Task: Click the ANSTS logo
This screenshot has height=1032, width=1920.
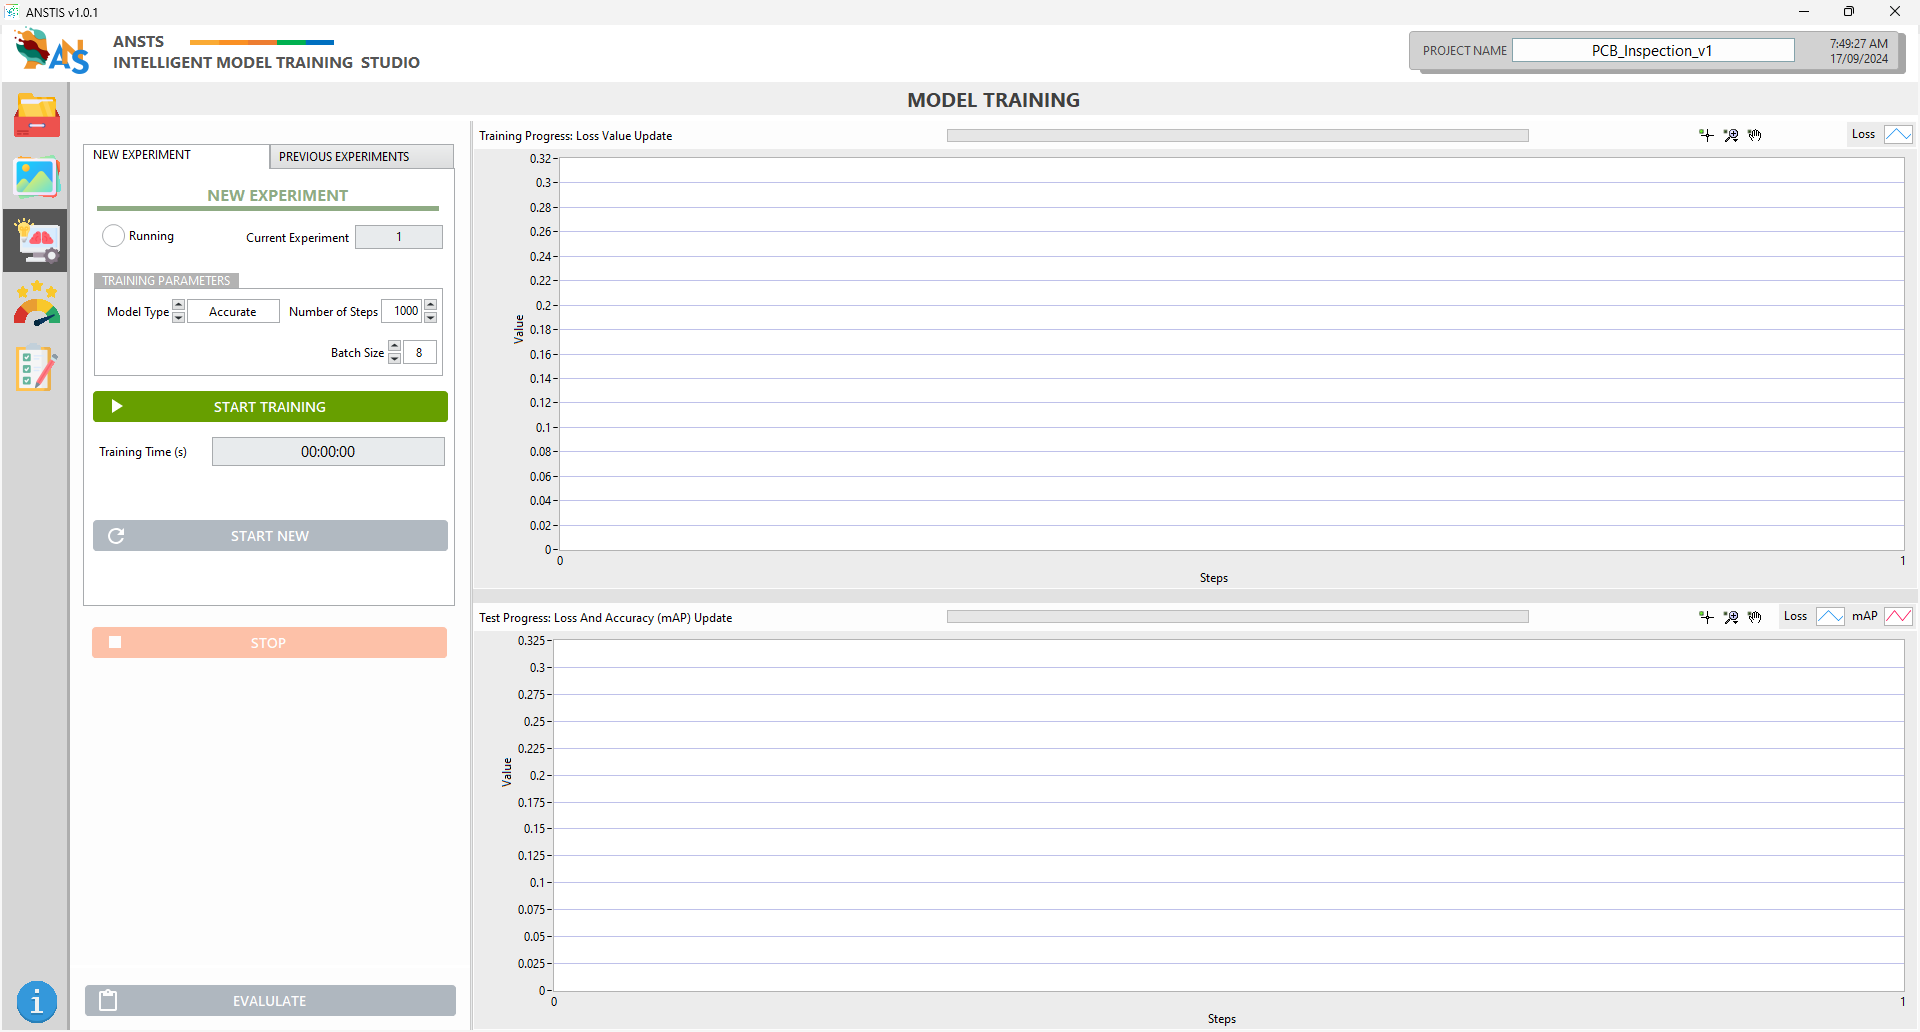Action: (x=52, y=50)
